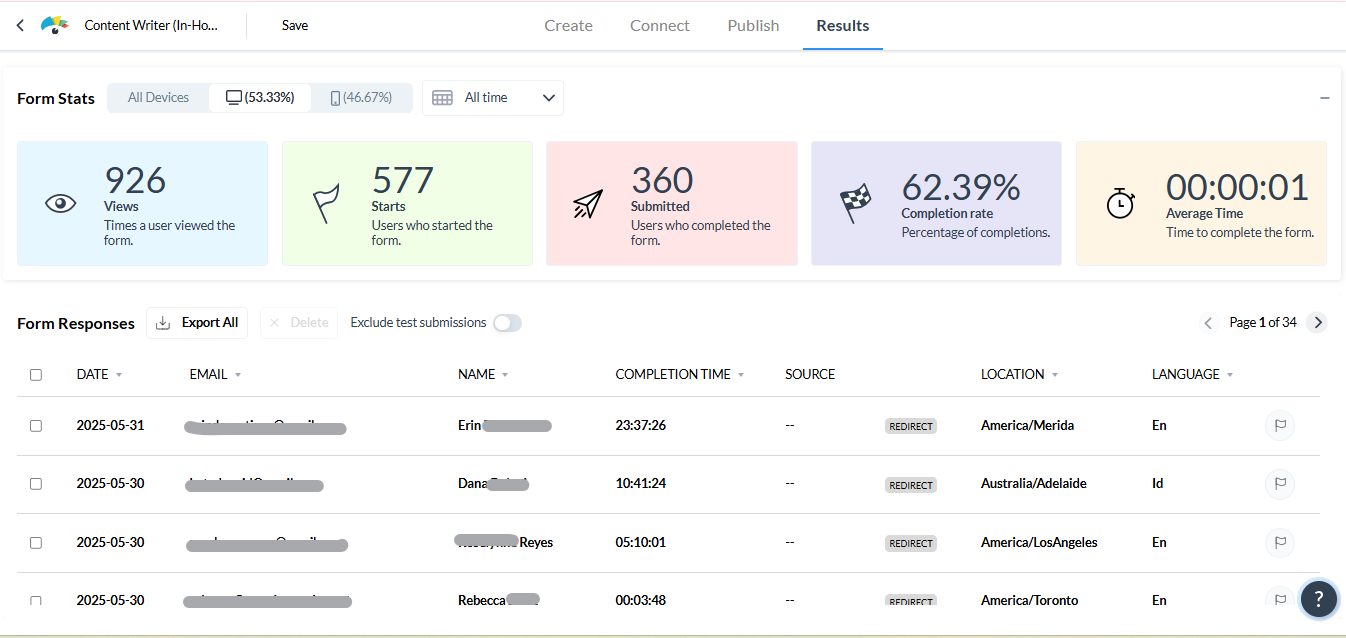Select the All Devices filter

pos(158,97)
